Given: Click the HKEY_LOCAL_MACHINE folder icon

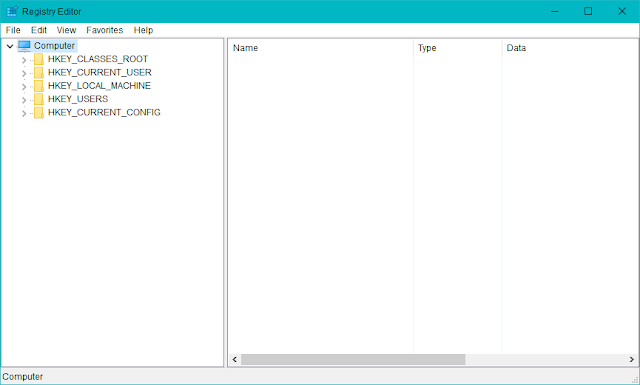Looking at the screenshot, I should click(39, 86).
